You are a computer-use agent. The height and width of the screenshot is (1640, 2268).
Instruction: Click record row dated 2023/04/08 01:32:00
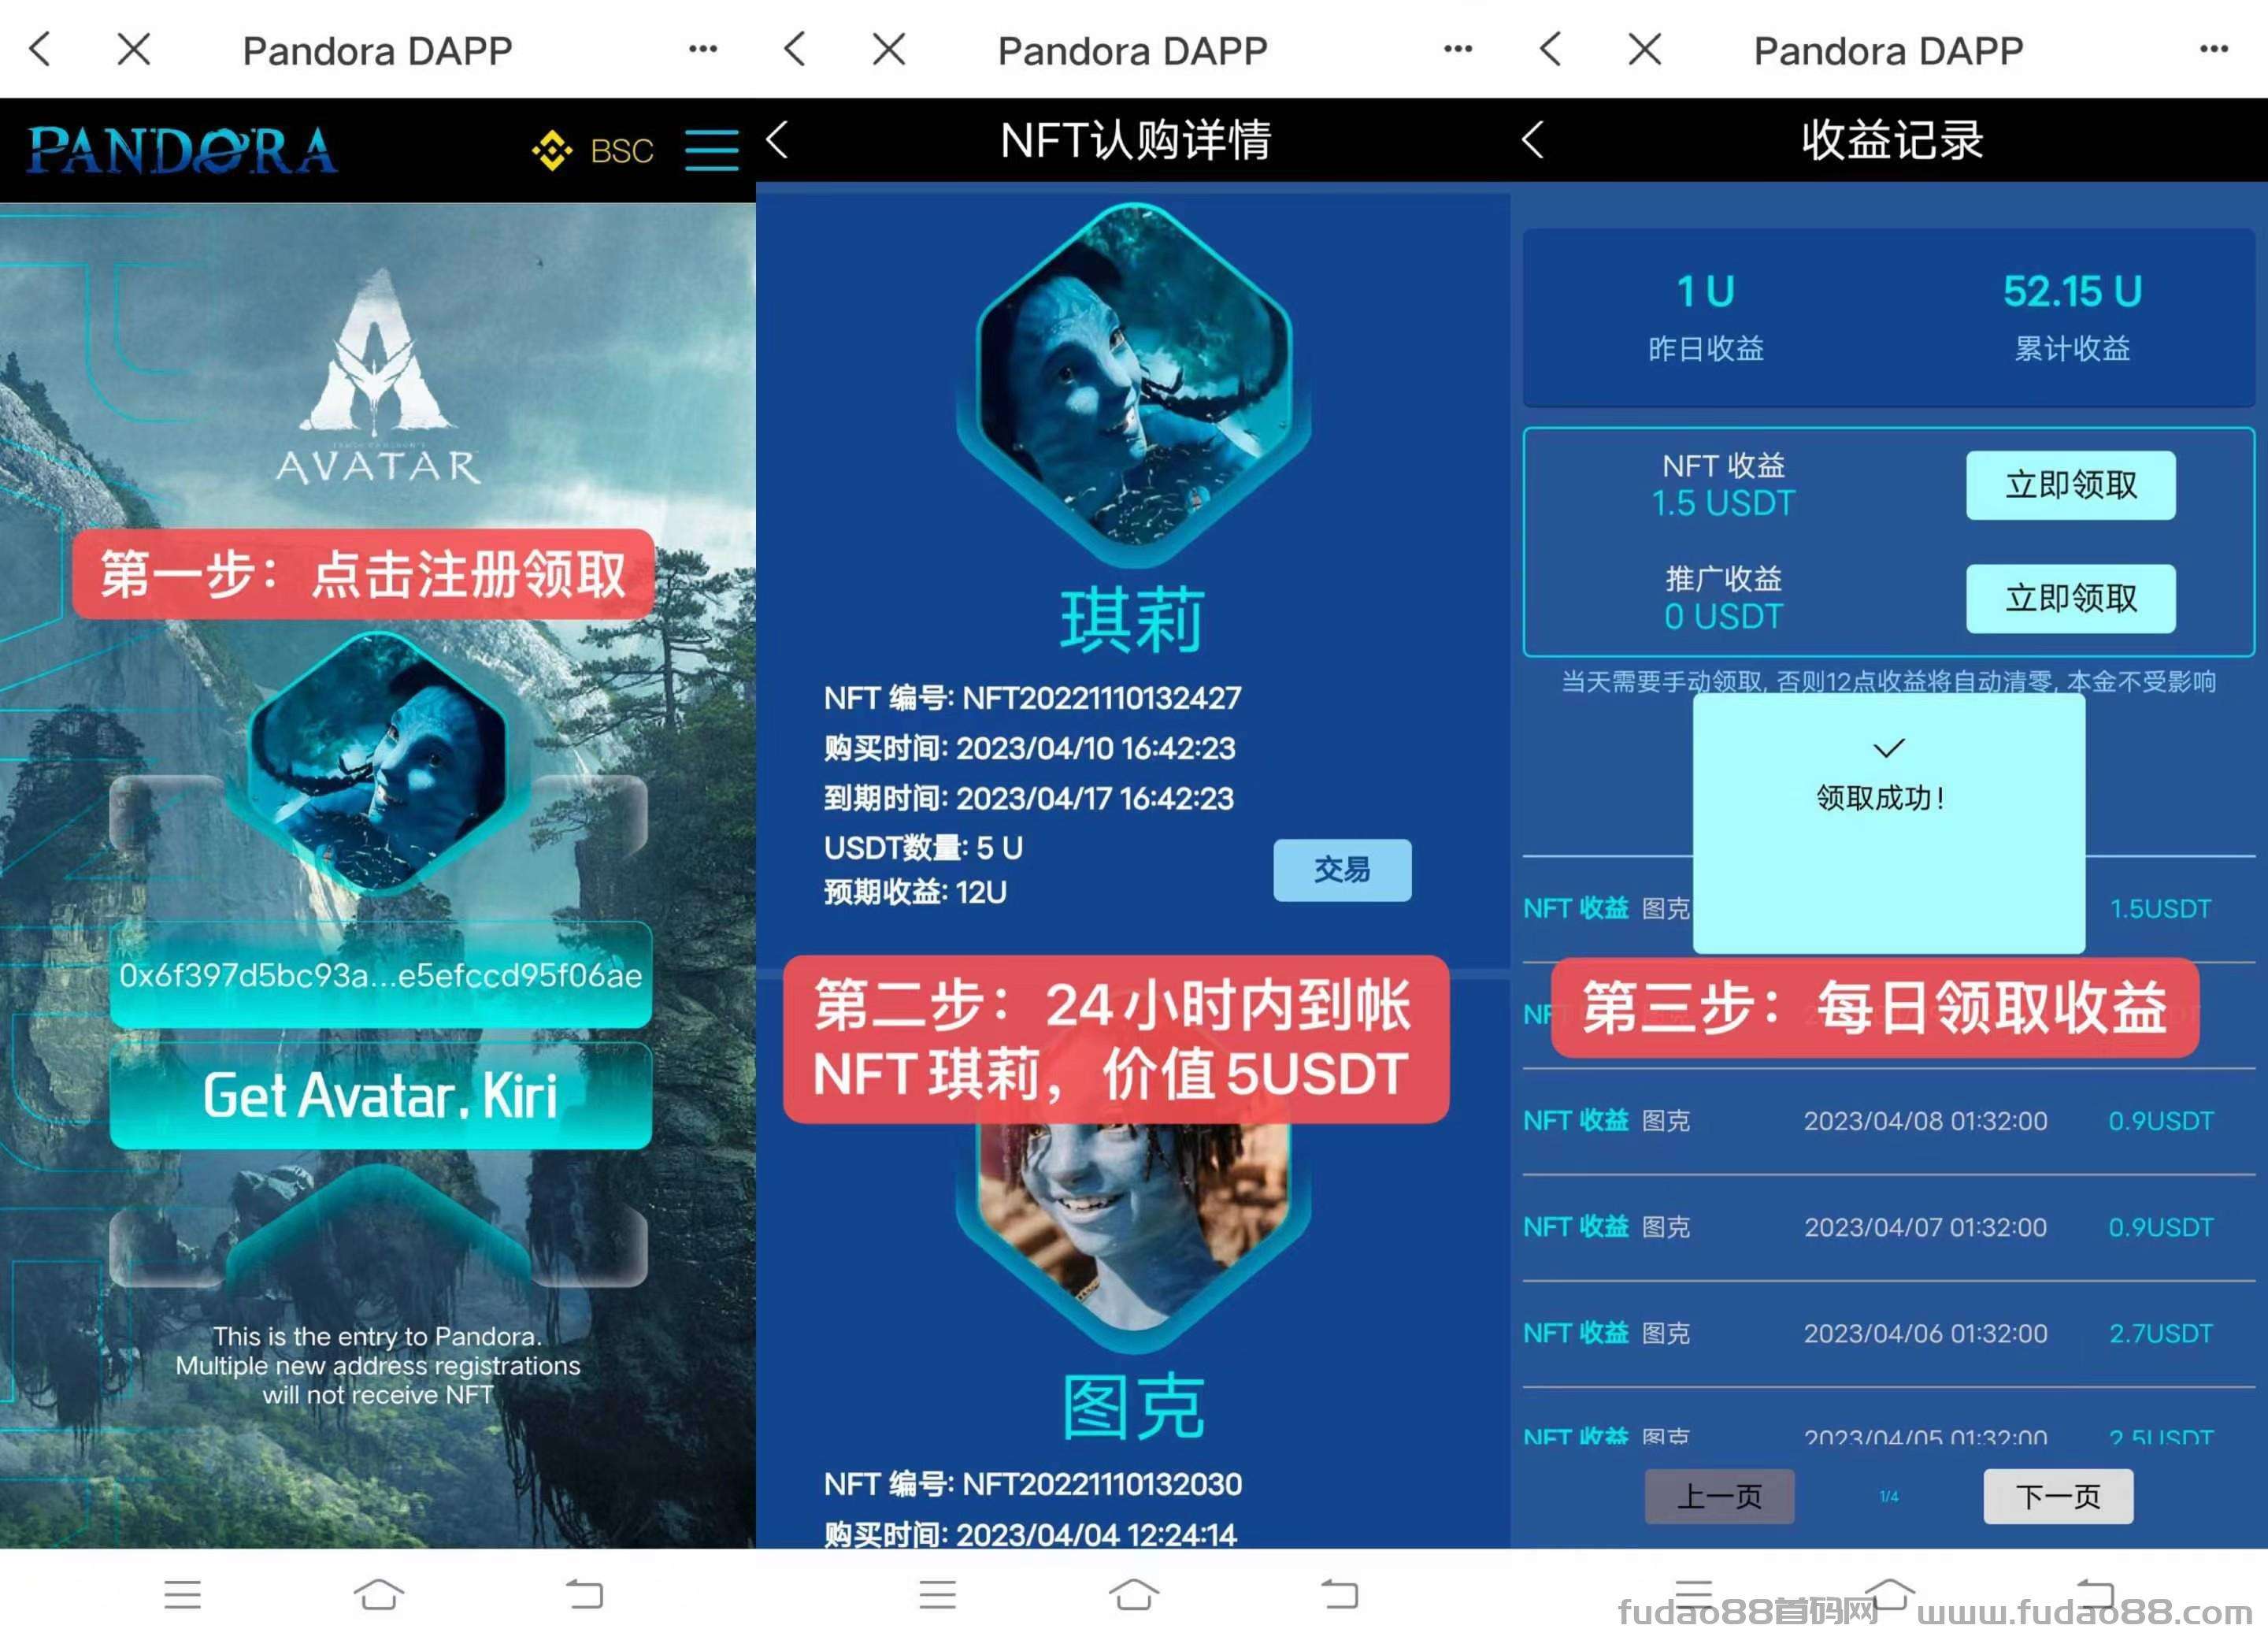coord(1888,1120)
